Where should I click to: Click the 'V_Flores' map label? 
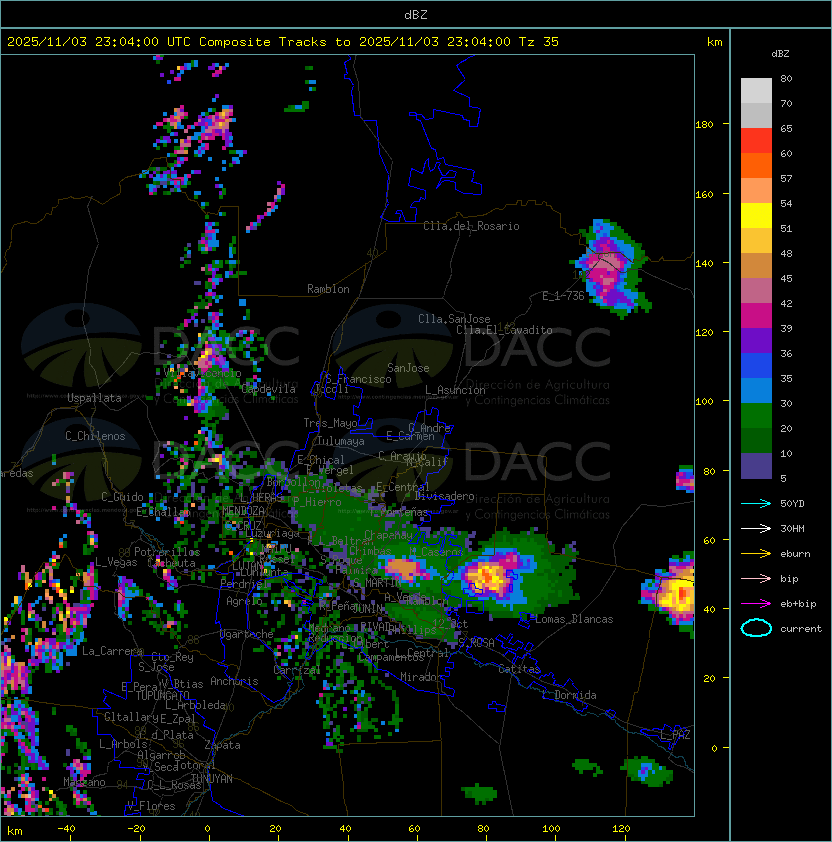click(151, 806)
